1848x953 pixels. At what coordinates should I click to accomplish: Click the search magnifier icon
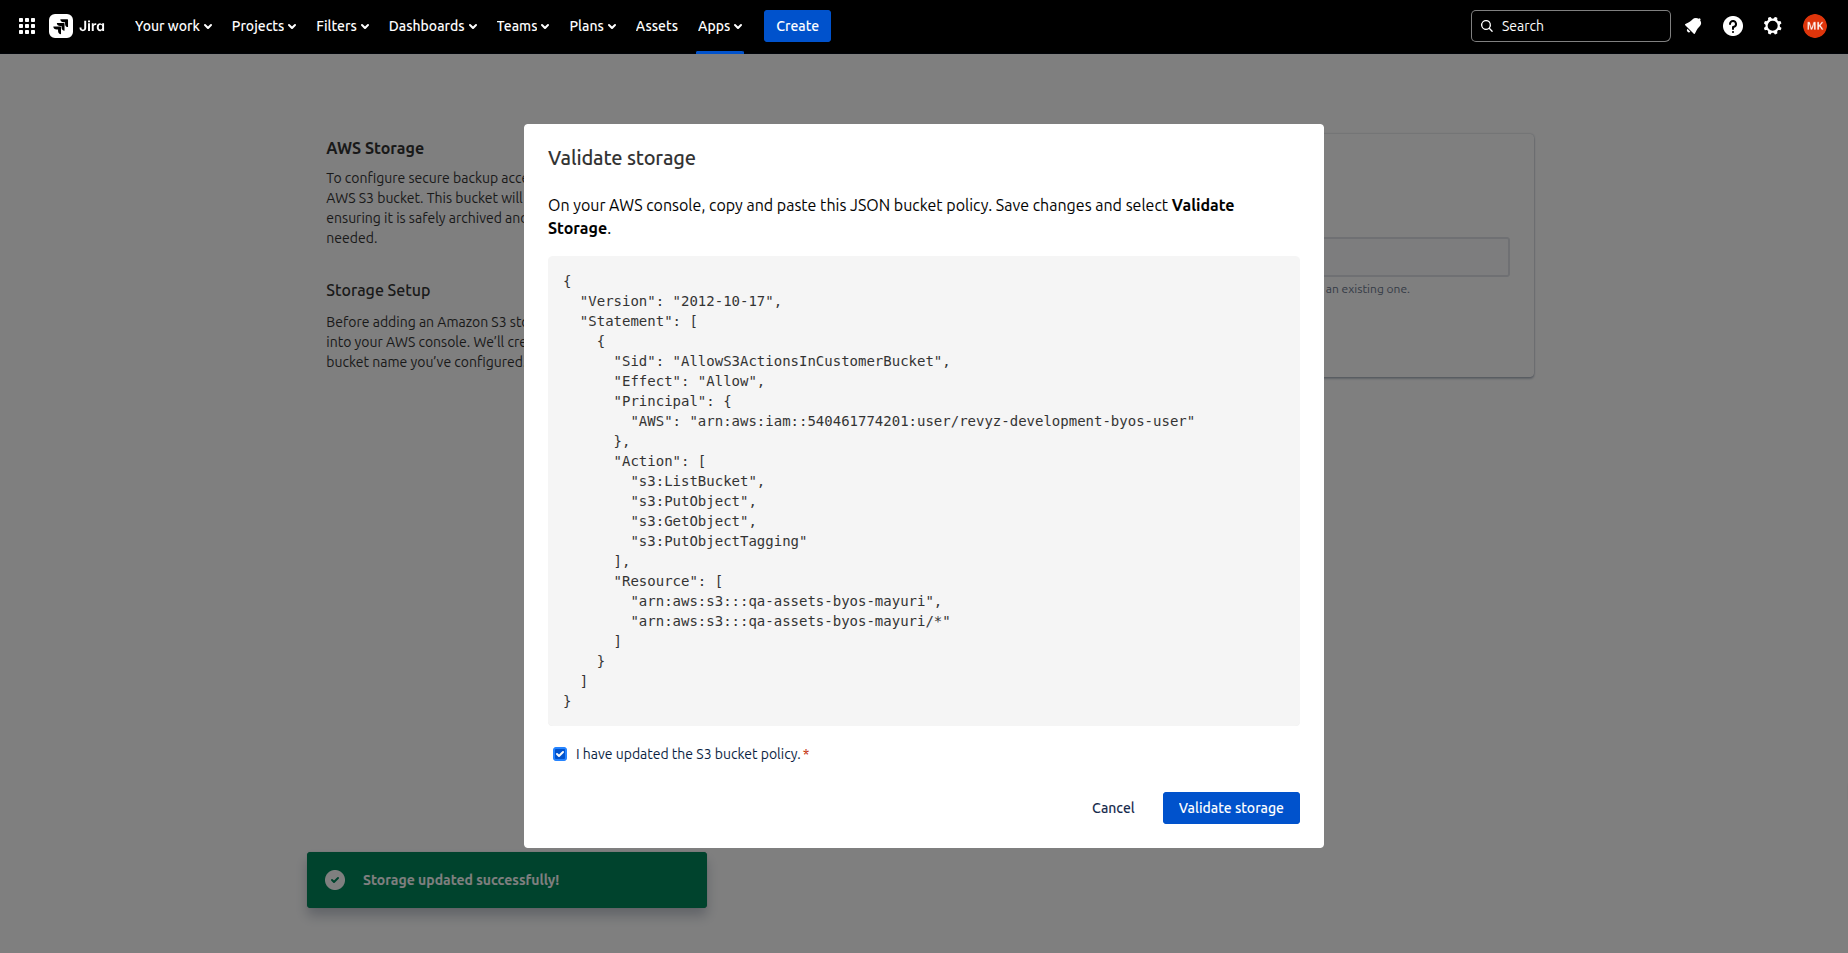pyautogui.click(x=1487, y=26)
